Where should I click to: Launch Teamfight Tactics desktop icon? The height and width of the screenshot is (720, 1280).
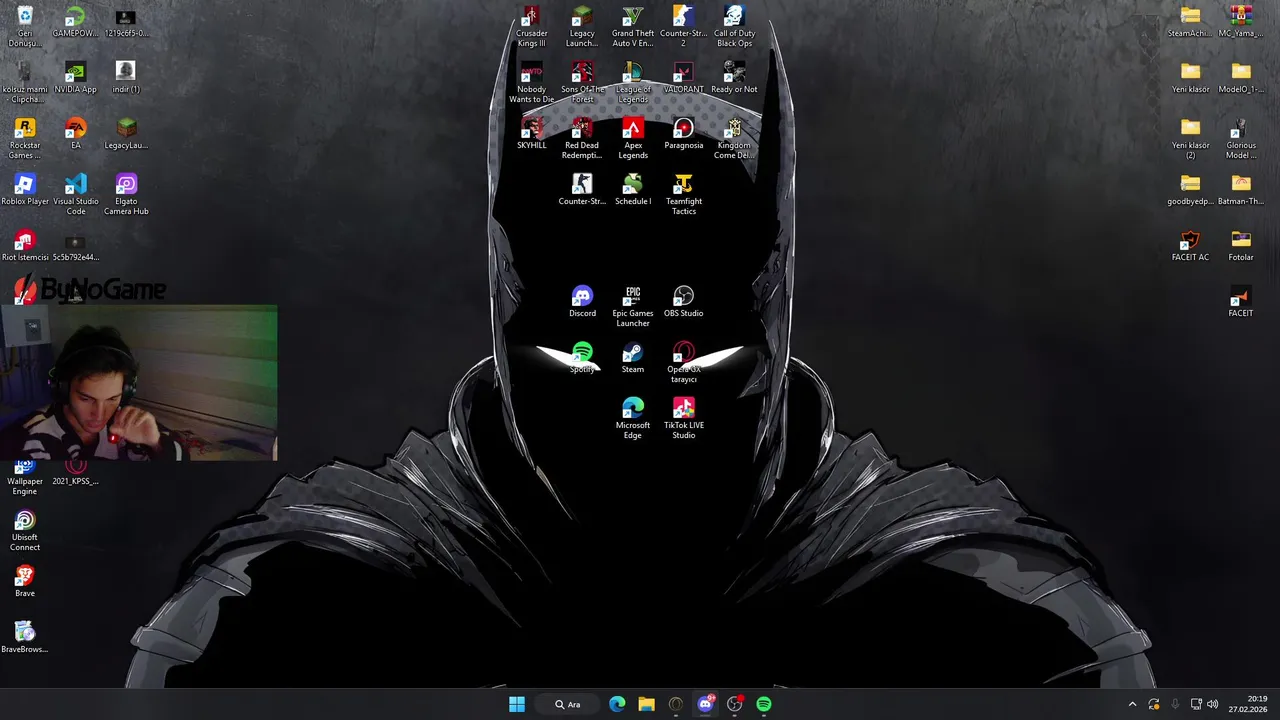(683, 195)
